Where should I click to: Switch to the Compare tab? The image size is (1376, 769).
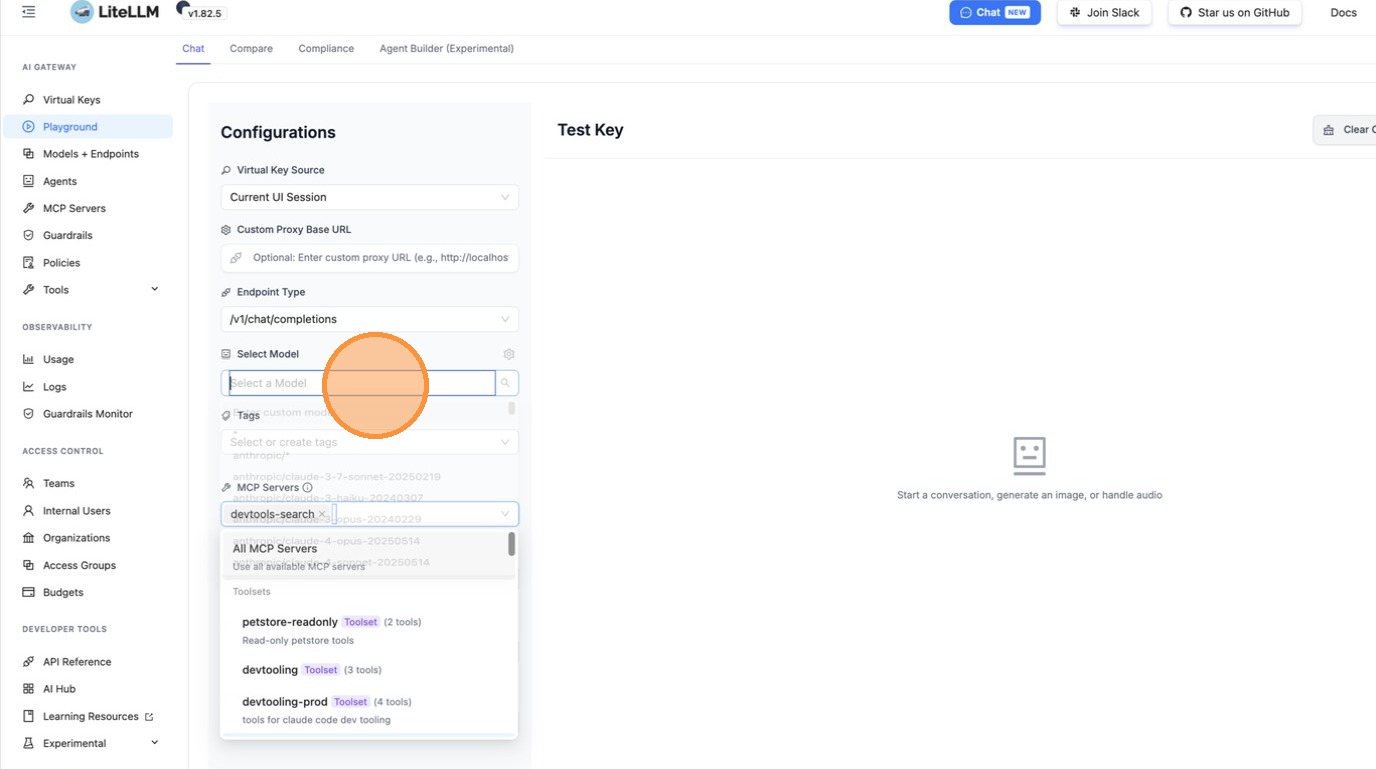(x=251, y=48)
